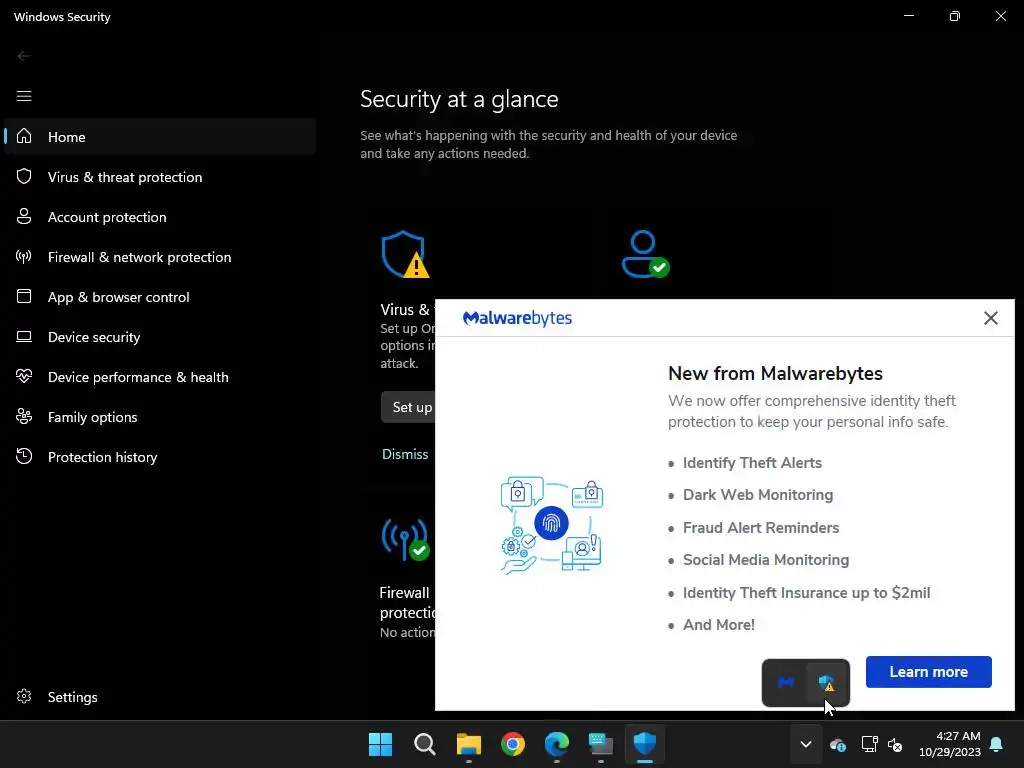Viewport: 1024px width, 768px height.
Task: Click the Device performance heart icon
Action: pyautogui.click(x=24, y=376)
